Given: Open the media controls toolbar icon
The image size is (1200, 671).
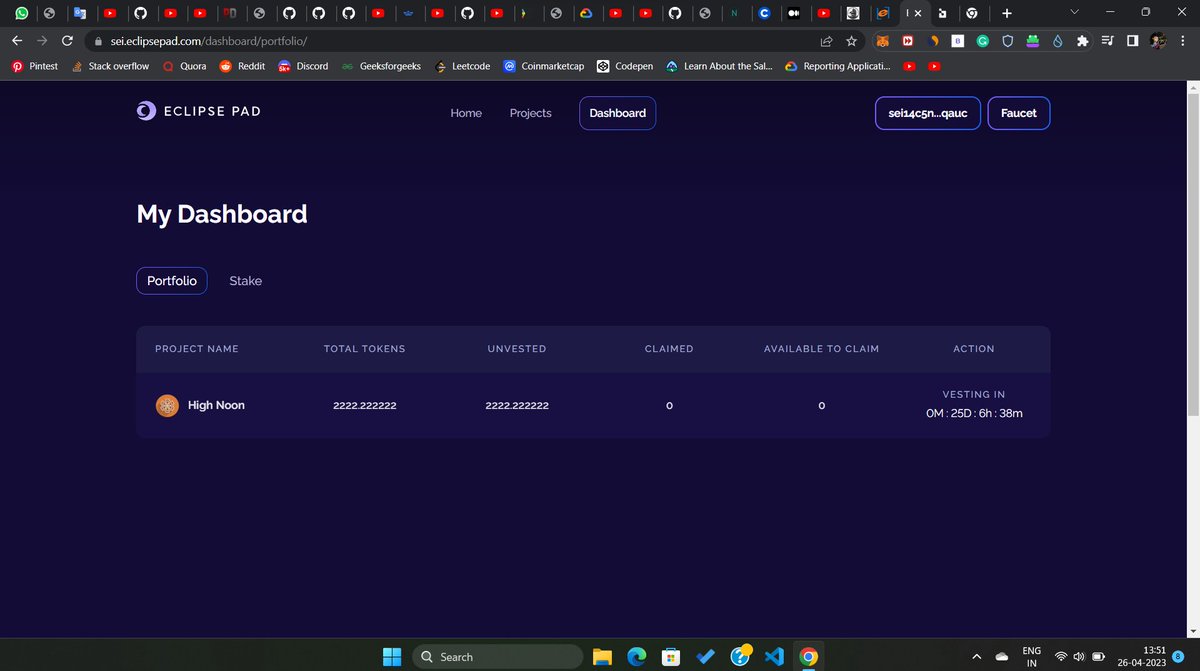Looking at the screenshot, I should tap(1107, 41).
